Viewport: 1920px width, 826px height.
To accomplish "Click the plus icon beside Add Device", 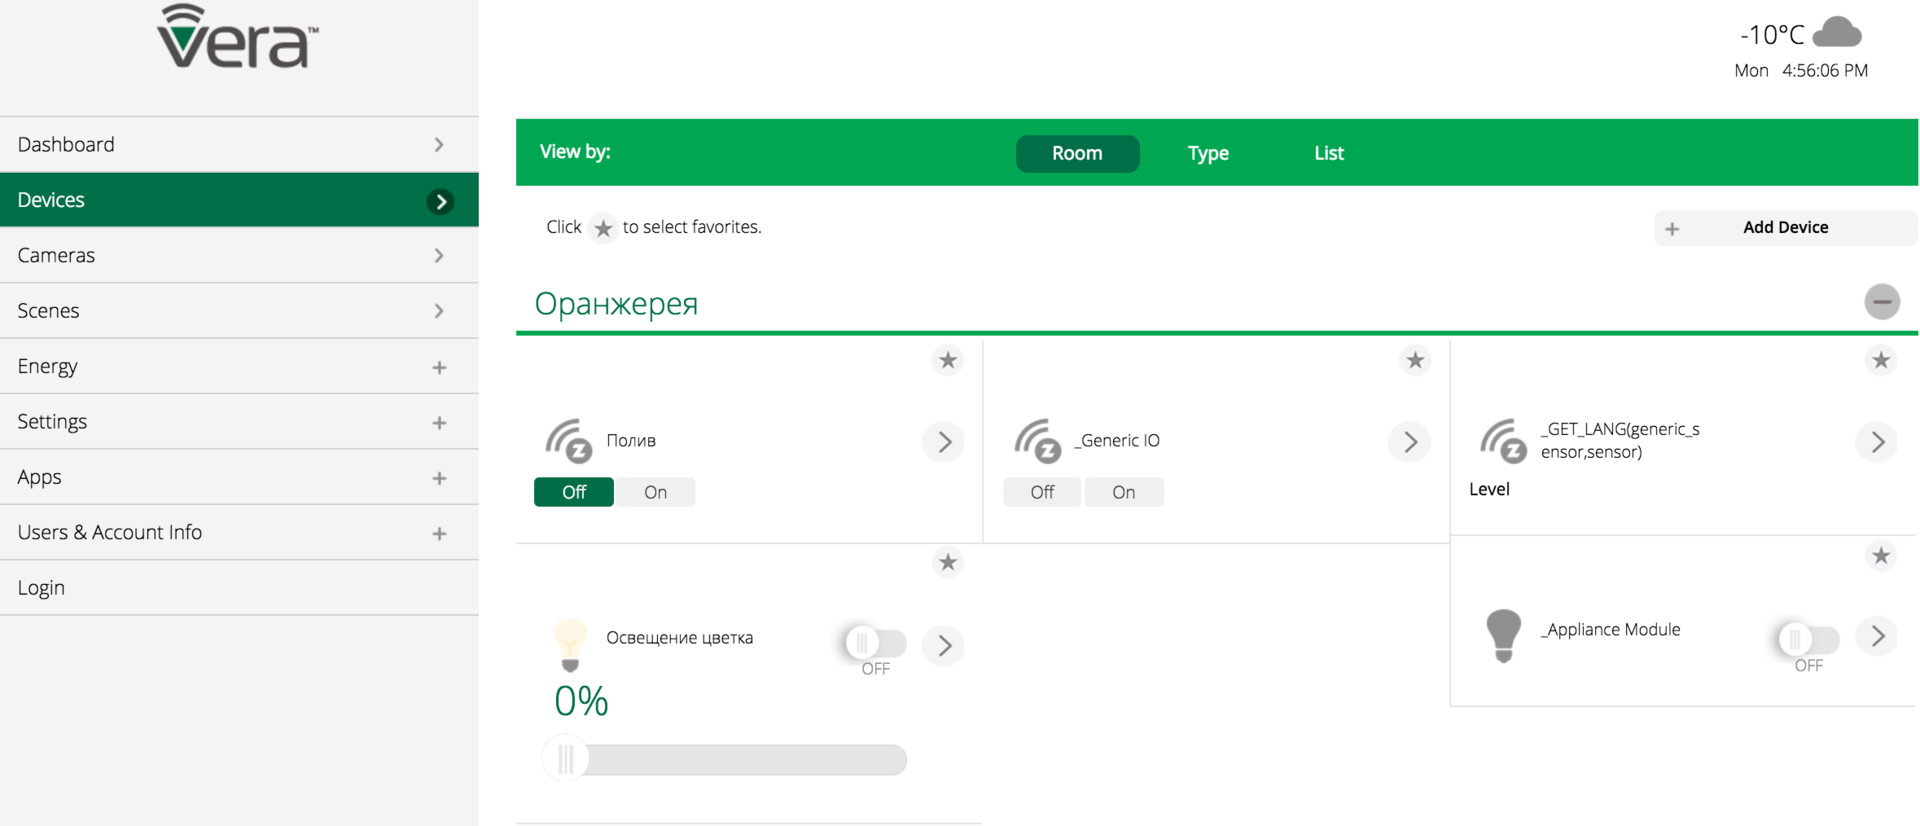I will (x=1672, y=229).
